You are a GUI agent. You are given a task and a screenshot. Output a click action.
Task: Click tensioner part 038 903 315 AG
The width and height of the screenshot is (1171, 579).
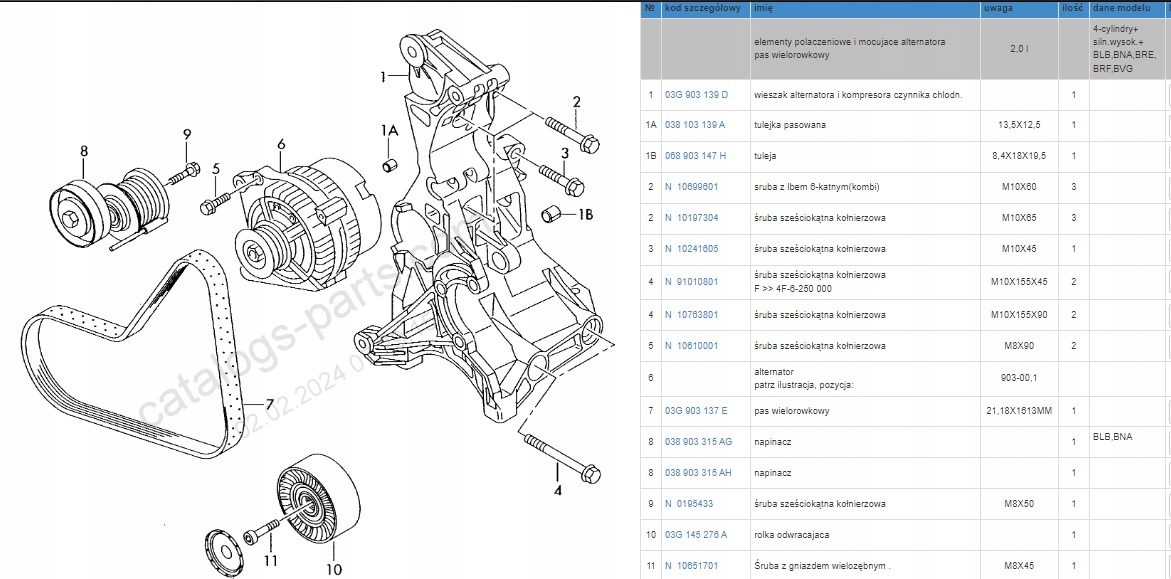698,442
